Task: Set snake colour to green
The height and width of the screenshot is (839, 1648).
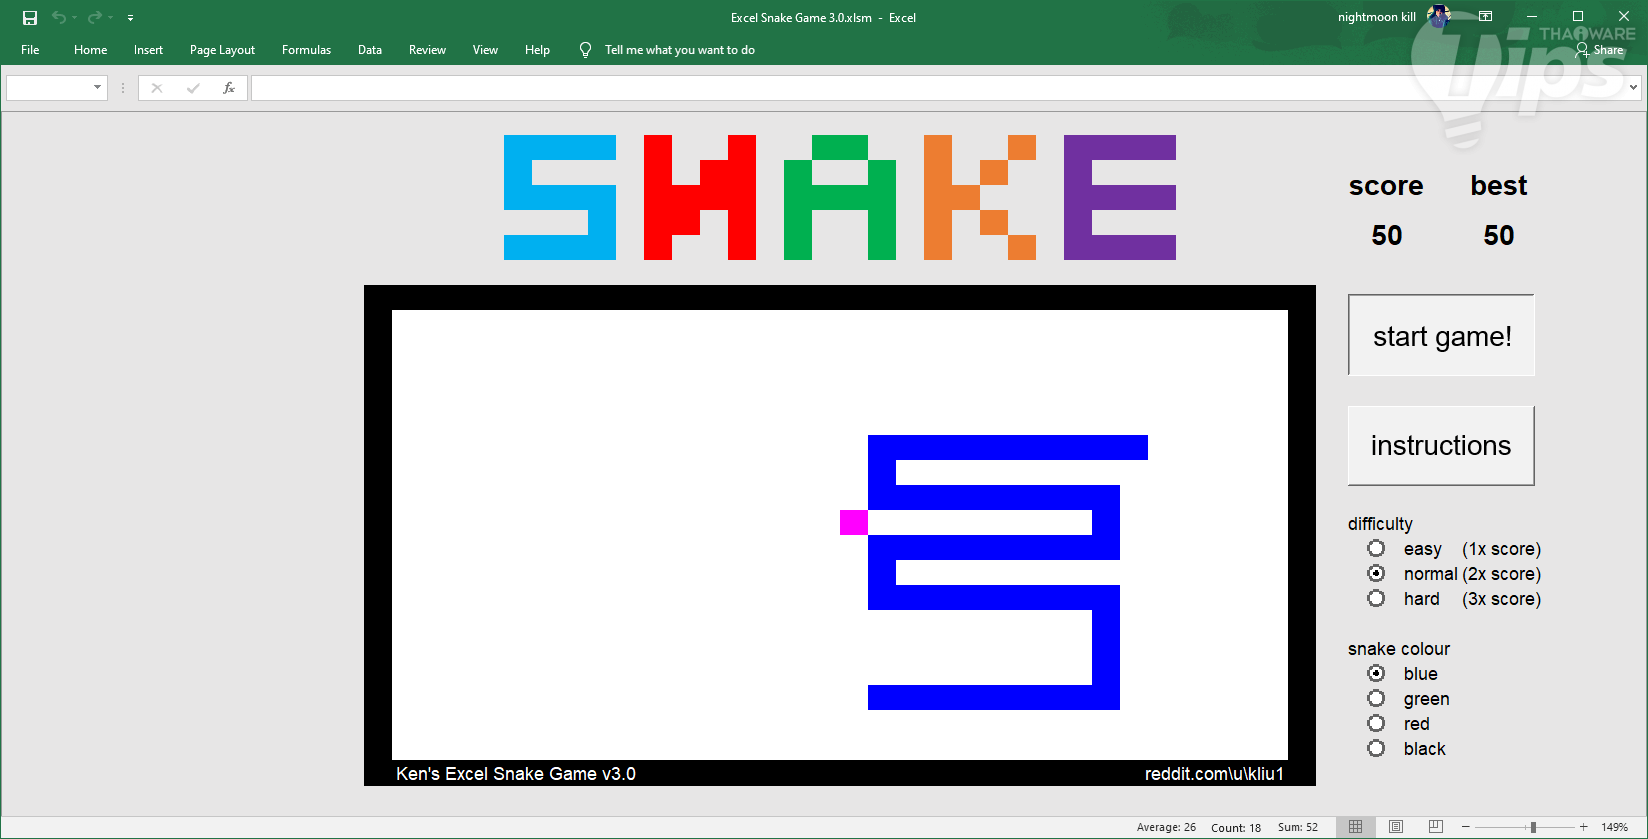Action: tap(1377, 698)
